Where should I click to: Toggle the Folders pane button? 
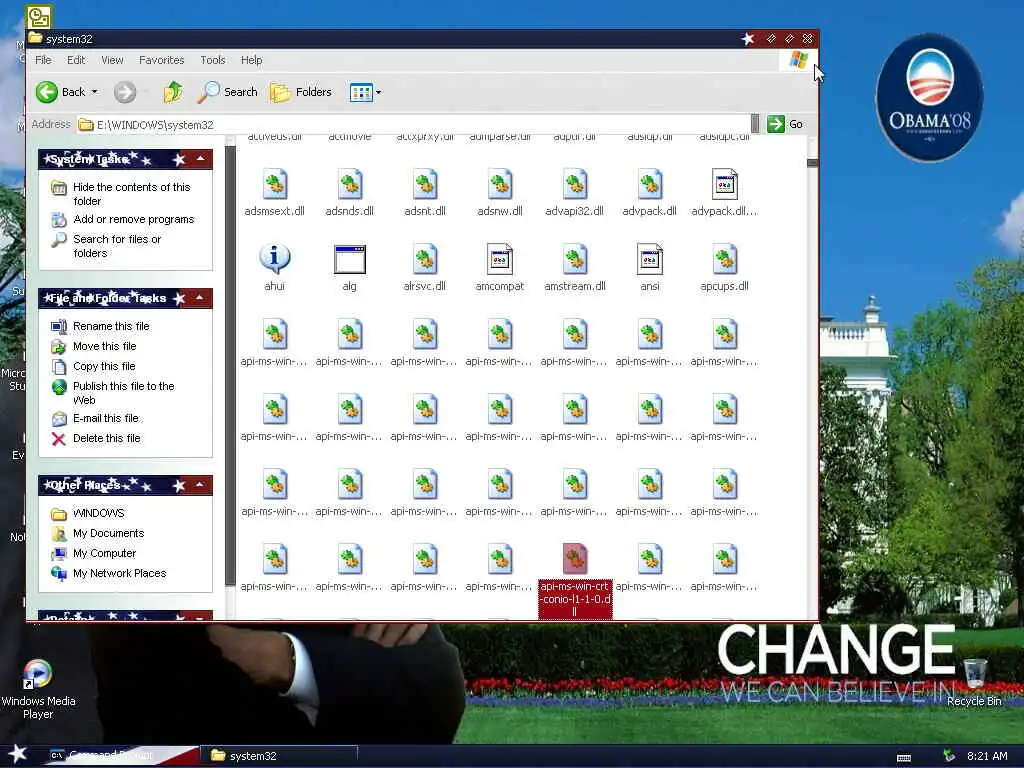click(x=301, y=92)
